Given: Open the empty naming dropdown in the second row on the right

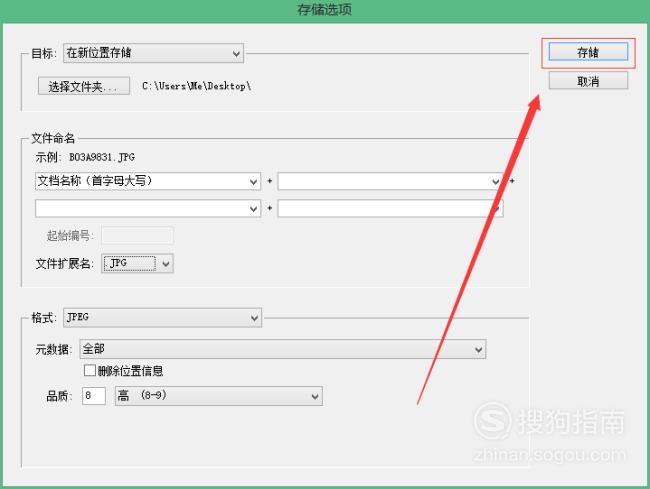Looking at the screenshot, I should 390,208.
